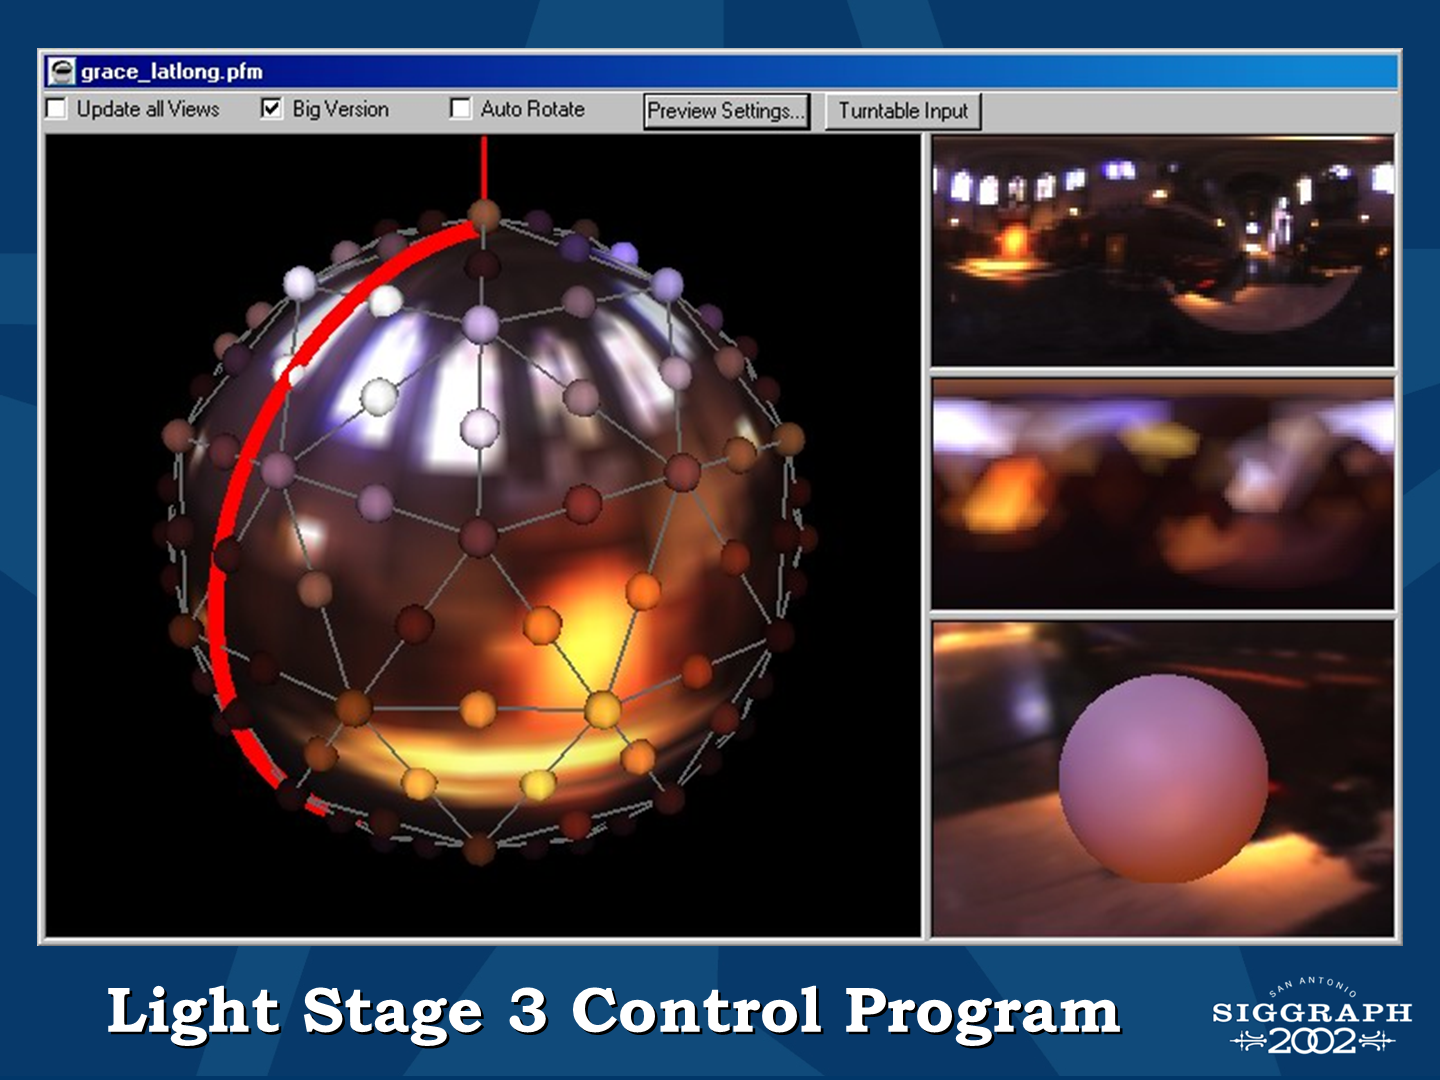The width and height of the screenshot is (1440, 1080).
Task: Click the grace_latlong.pfm title text
Action: [172, 72]
